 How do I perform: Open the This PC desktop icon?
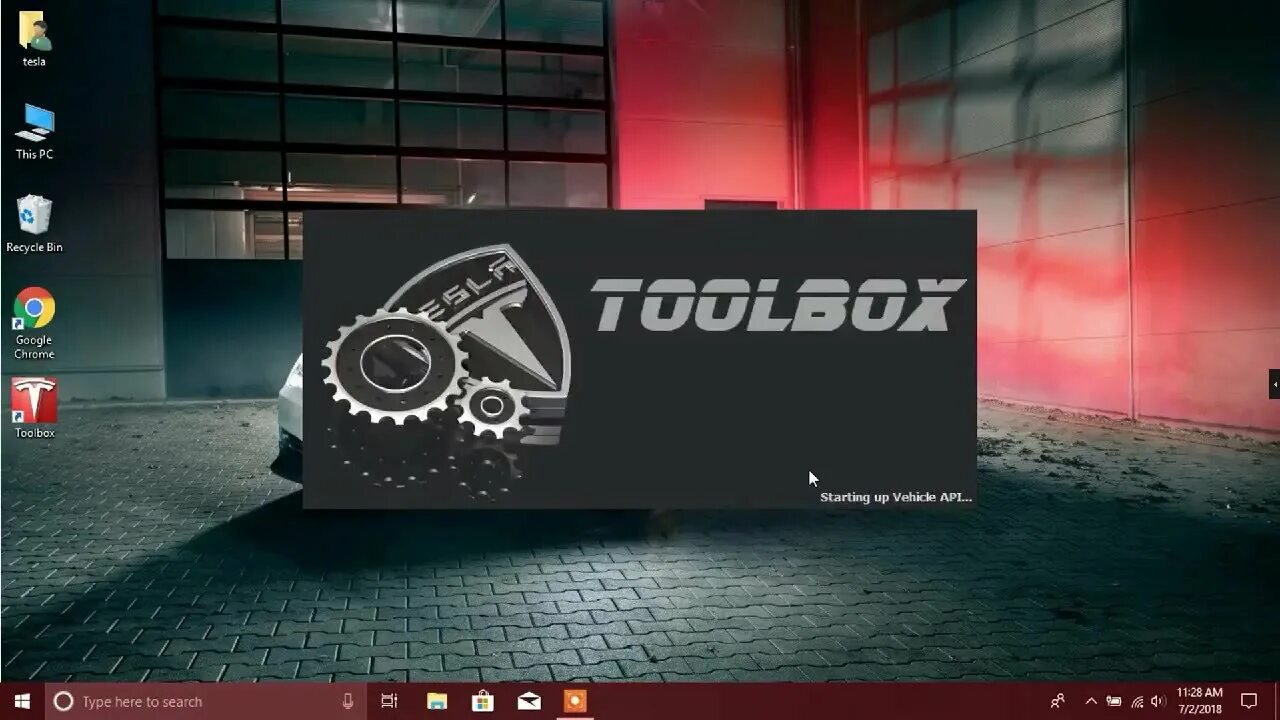(x=34, y=131)
